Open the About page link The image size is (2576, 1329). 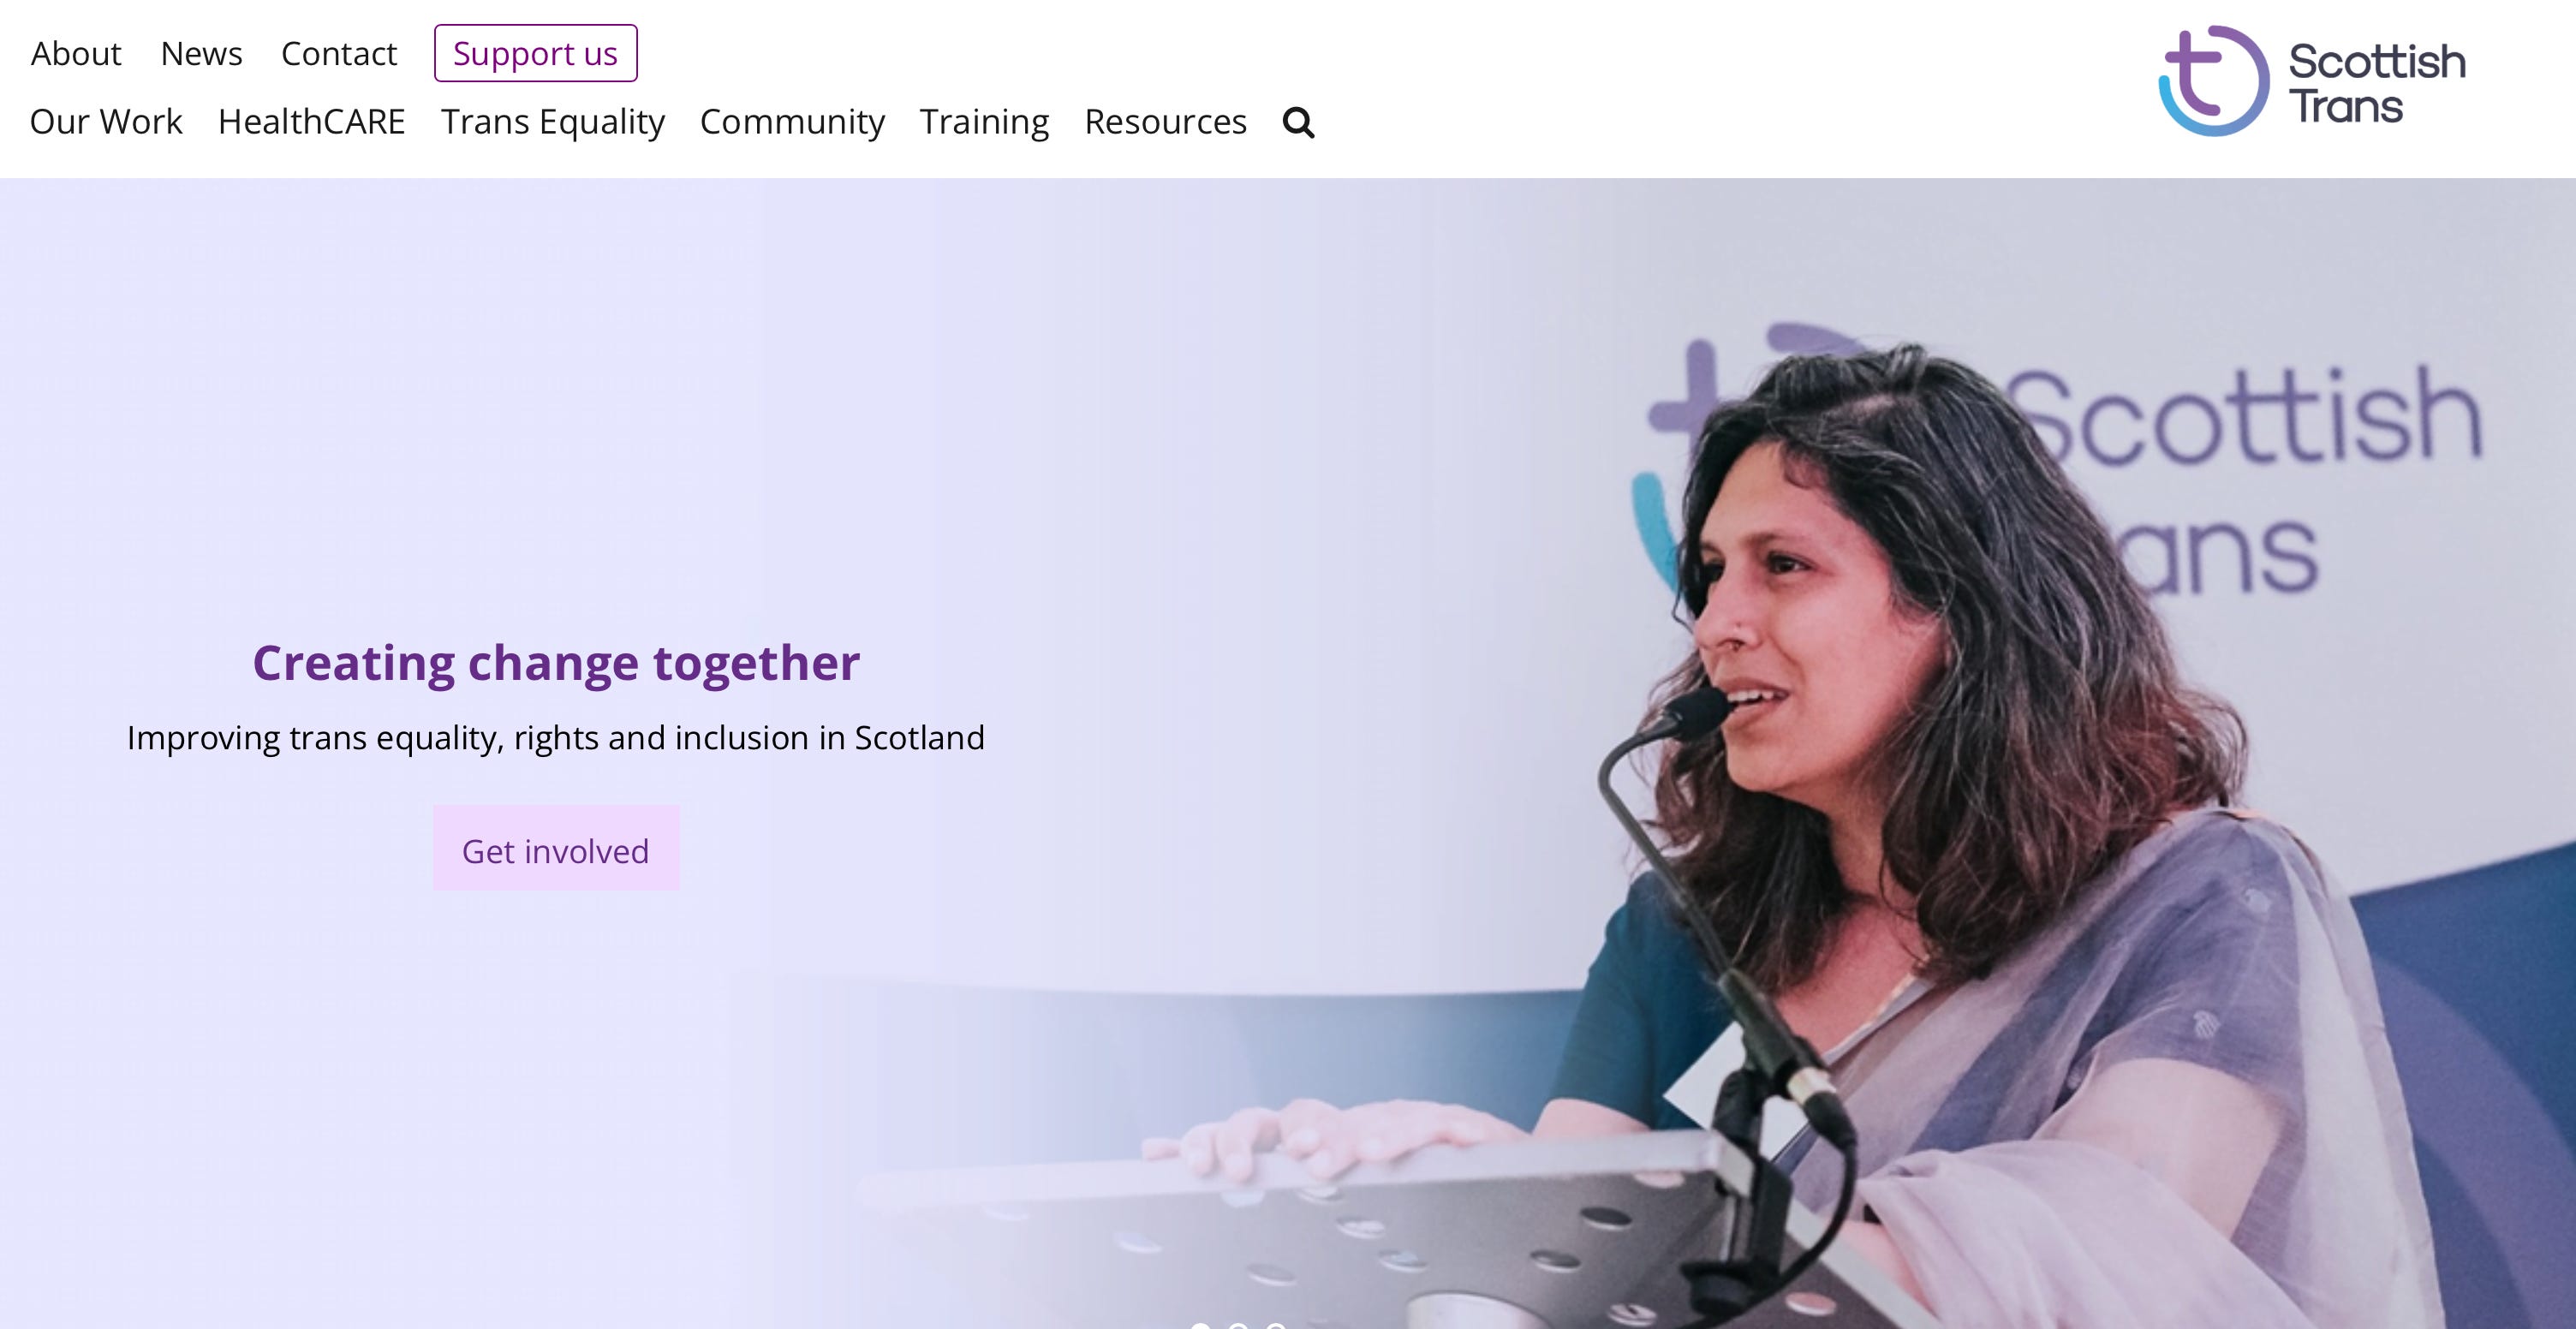point(76,53)
